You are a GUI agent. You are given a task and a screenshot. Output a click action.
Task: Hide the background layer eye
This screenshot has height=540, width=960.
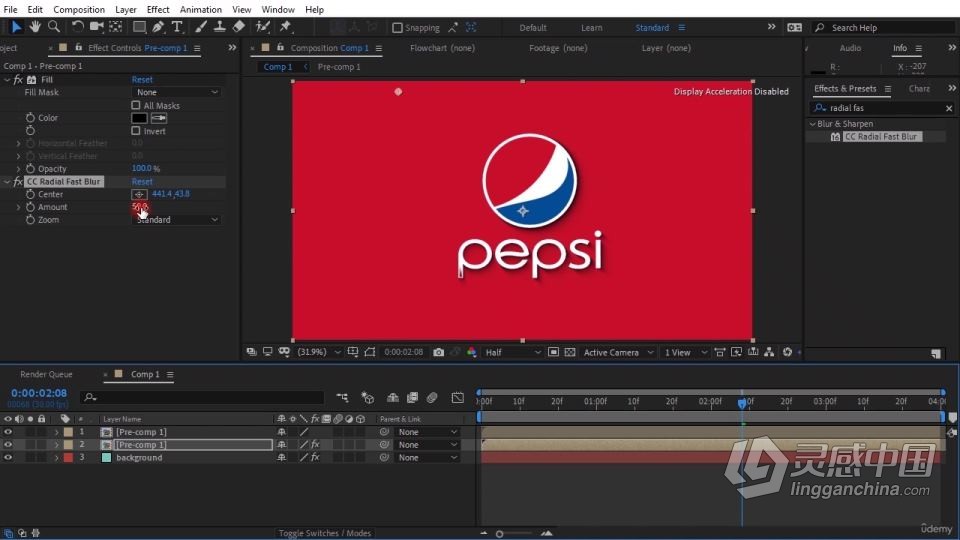[x=8, y=457]
